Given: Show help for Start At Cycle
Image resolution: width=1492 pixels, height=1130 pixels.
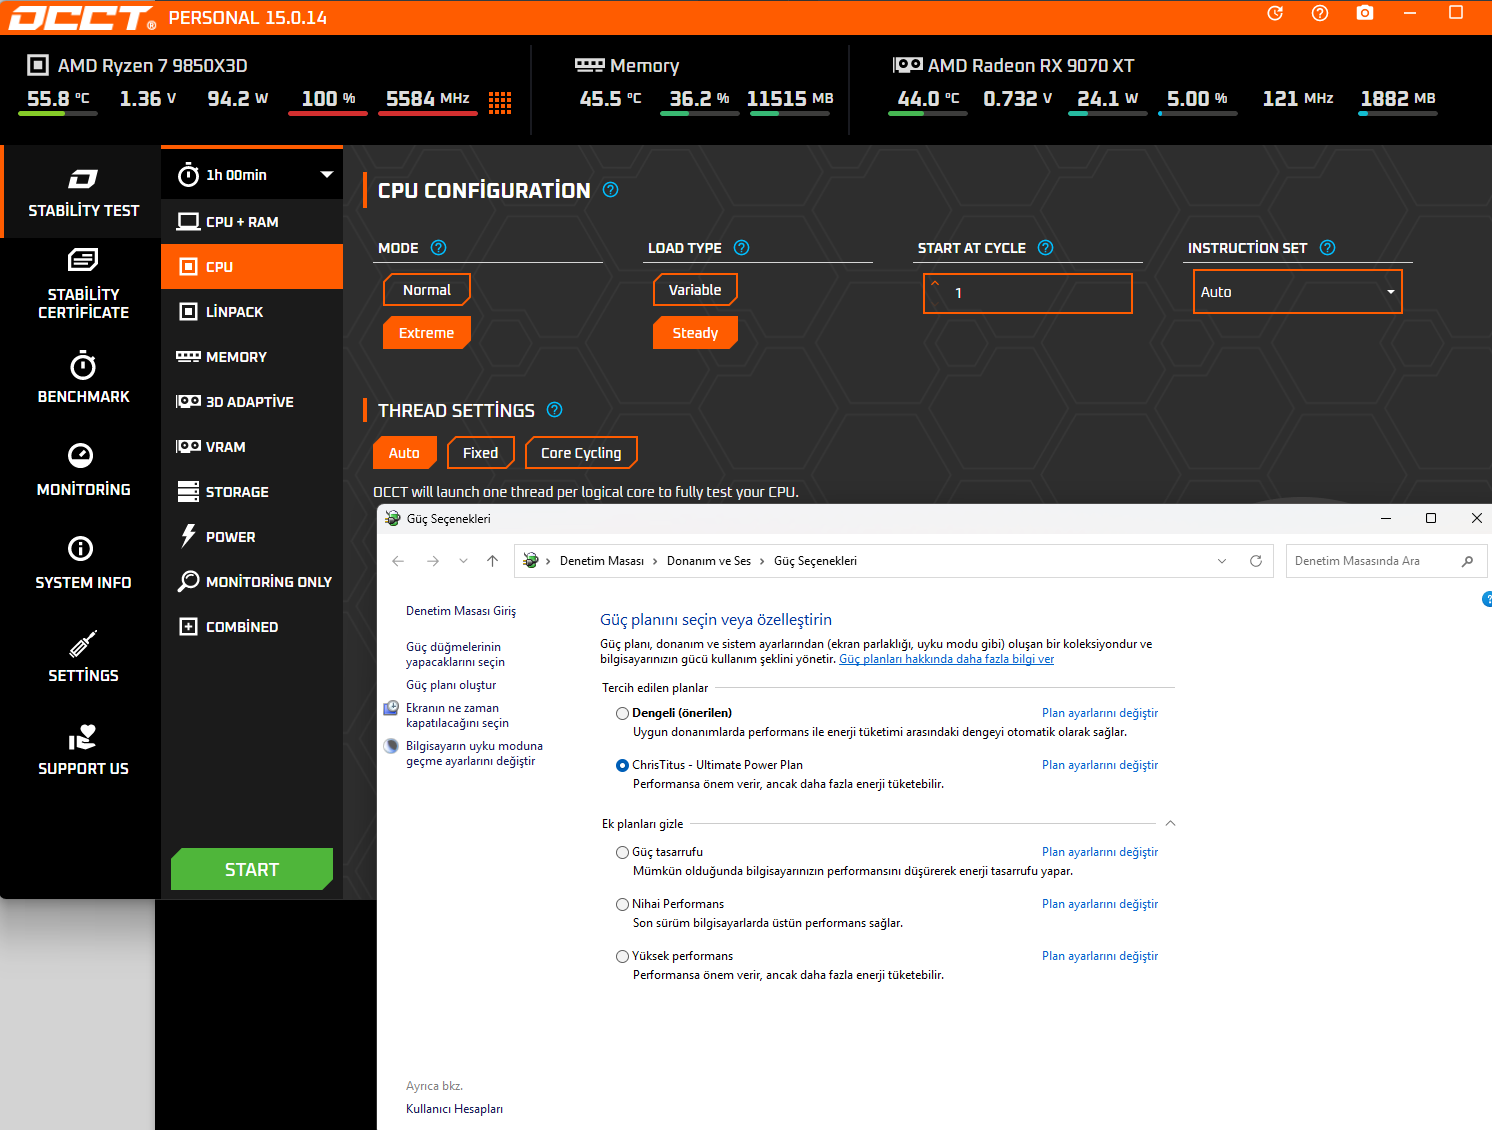Looking at the screenshot, I should (x=1045, y=248).
